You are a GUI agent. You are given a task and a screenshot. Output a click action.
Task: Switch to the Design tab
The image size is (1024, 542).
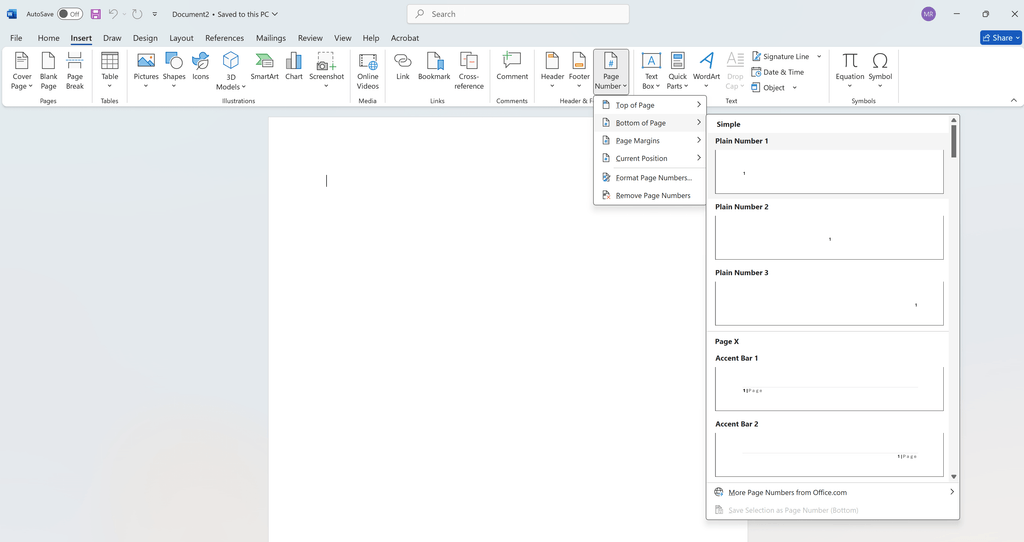click(145, 38)
